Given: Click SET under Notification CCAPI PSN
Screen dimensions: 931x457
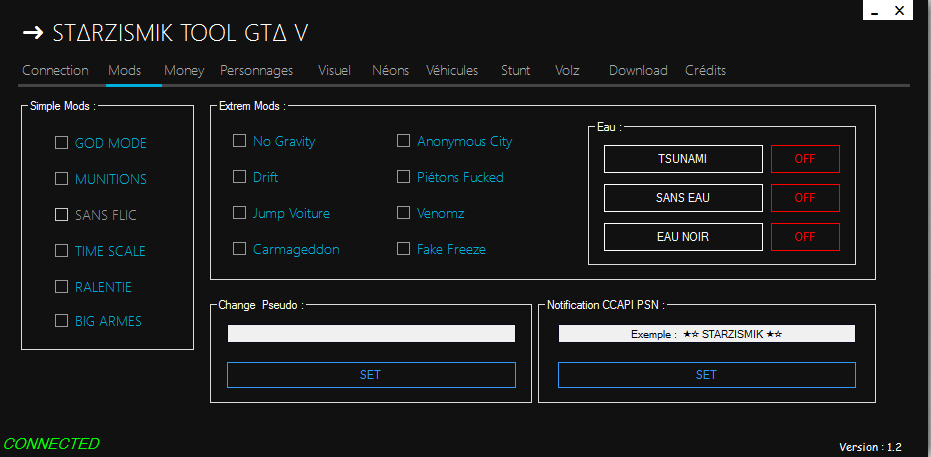Looking at the screenshot, I should coord(707,375).
